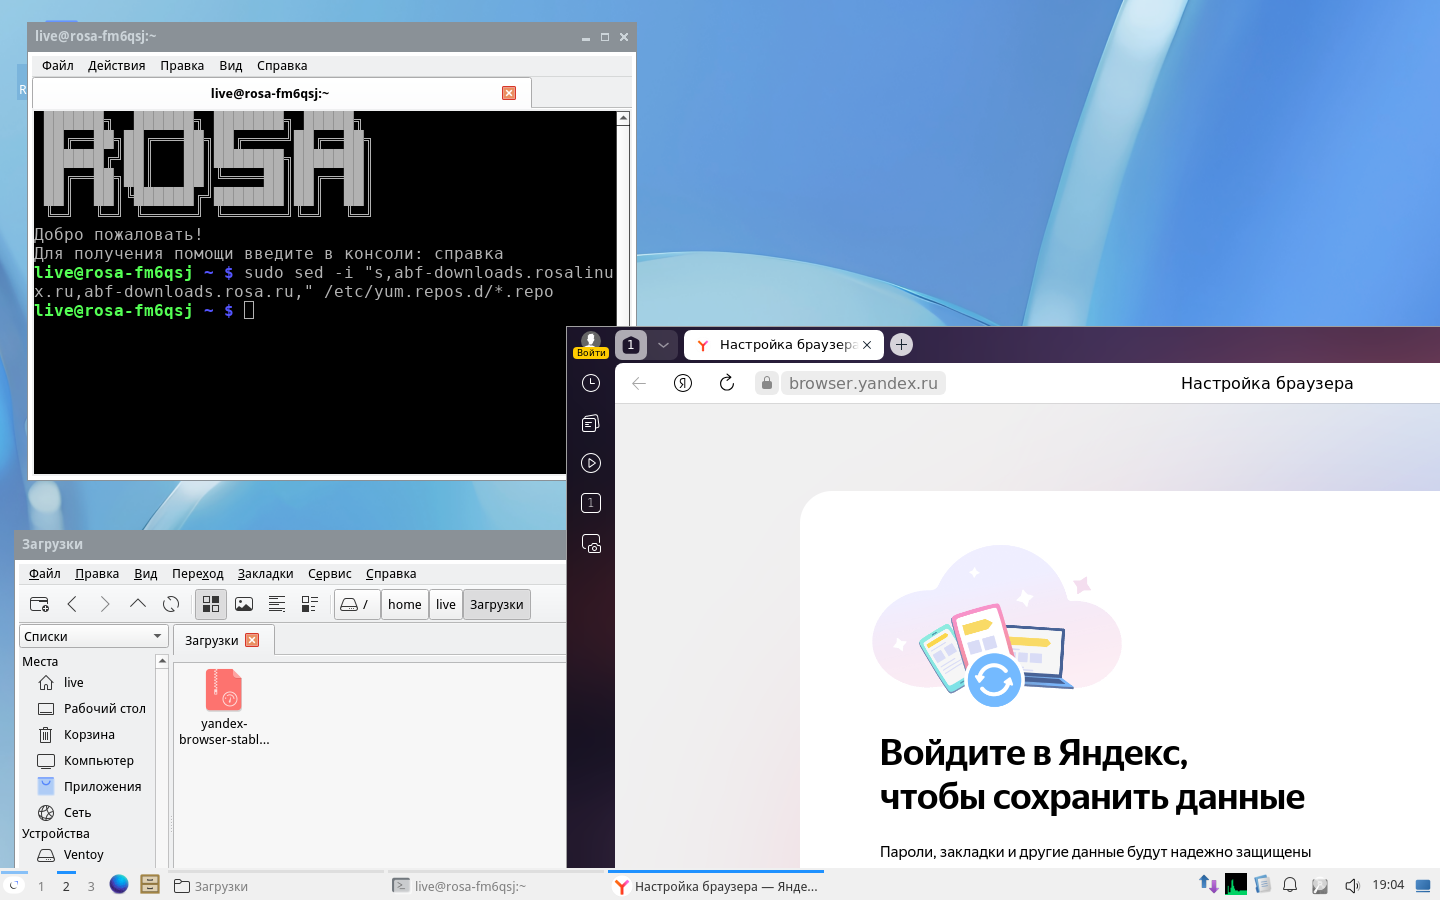The height and width of the screenshot is (900, 1440).
Task: Open terminal 'Файл' menu
Action: tap(58, 66)
